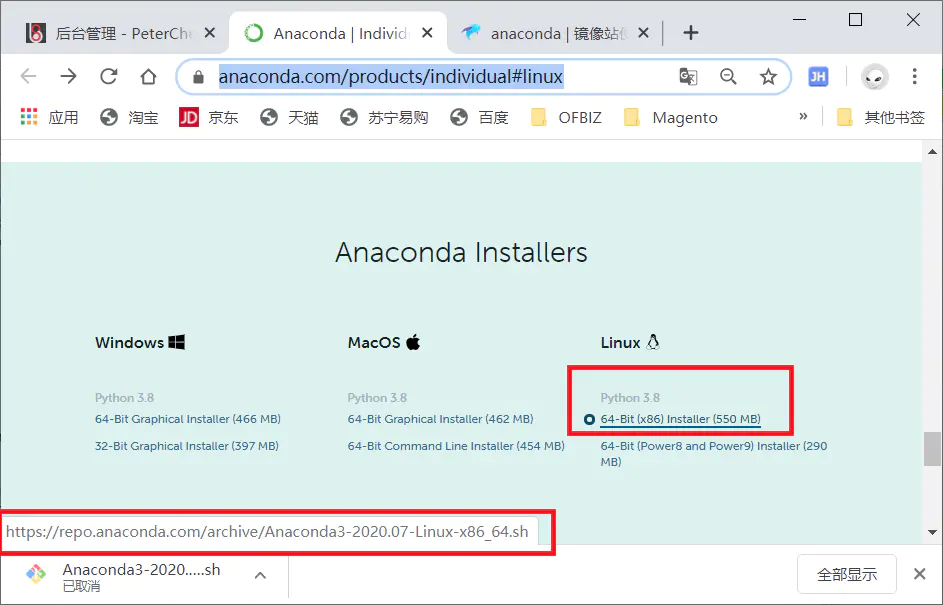Close the Anaconda Individual tab

pyautogui.click(x=427, y=33)
